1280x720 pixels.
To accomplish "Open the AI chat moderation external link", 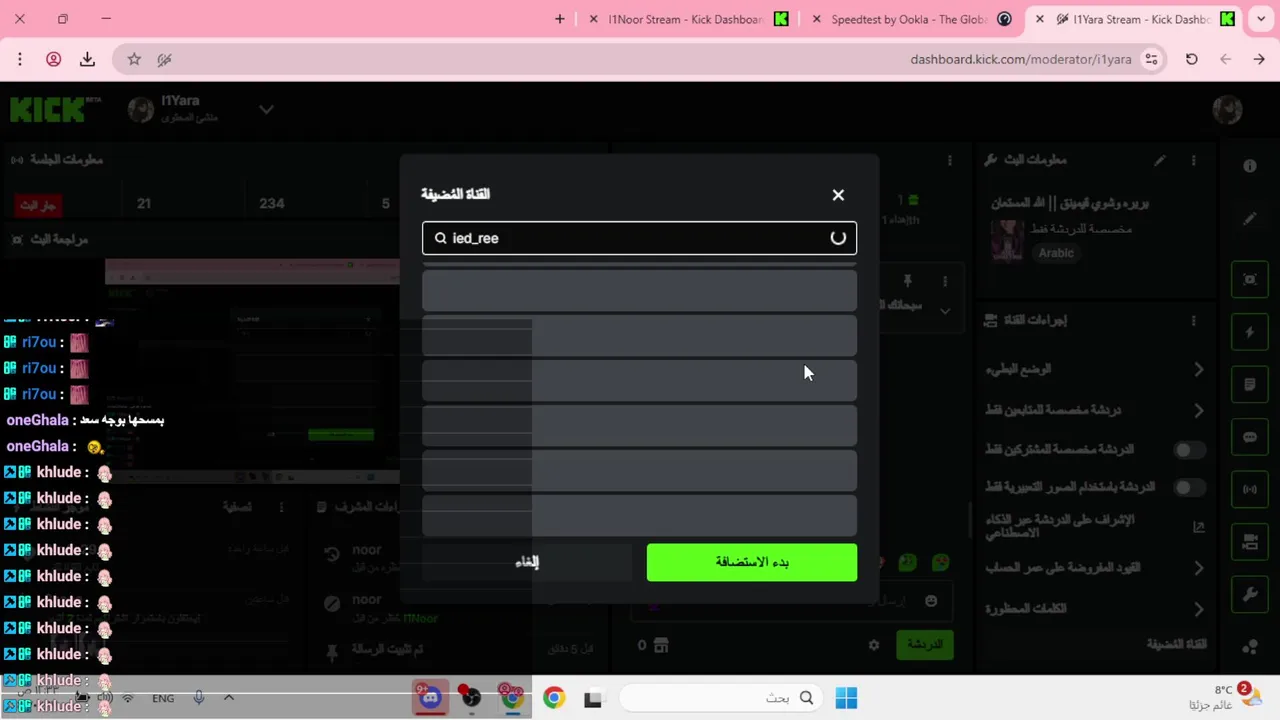I will (1198, 526).
